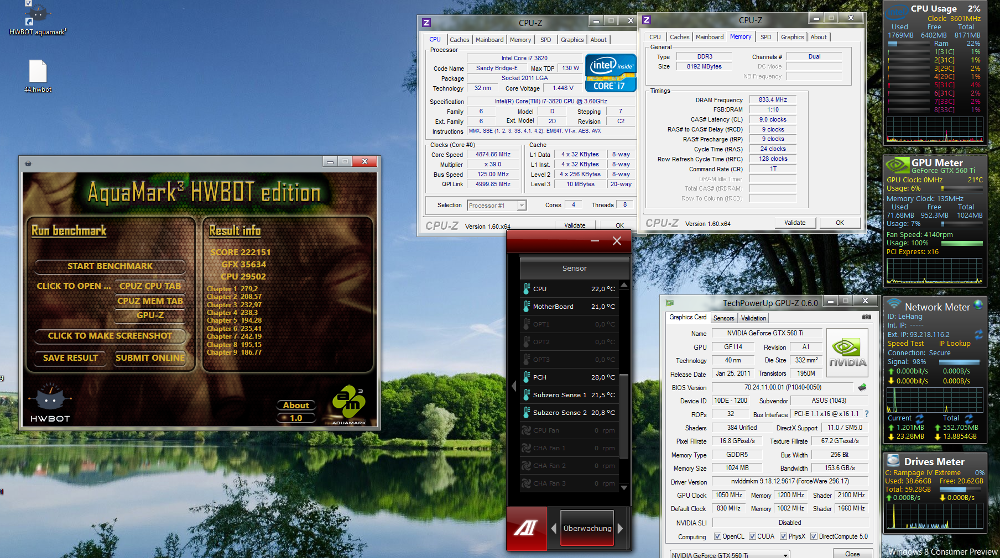
Task: Click the Überwachung button in AI Suite
Action: pos(587,528)
